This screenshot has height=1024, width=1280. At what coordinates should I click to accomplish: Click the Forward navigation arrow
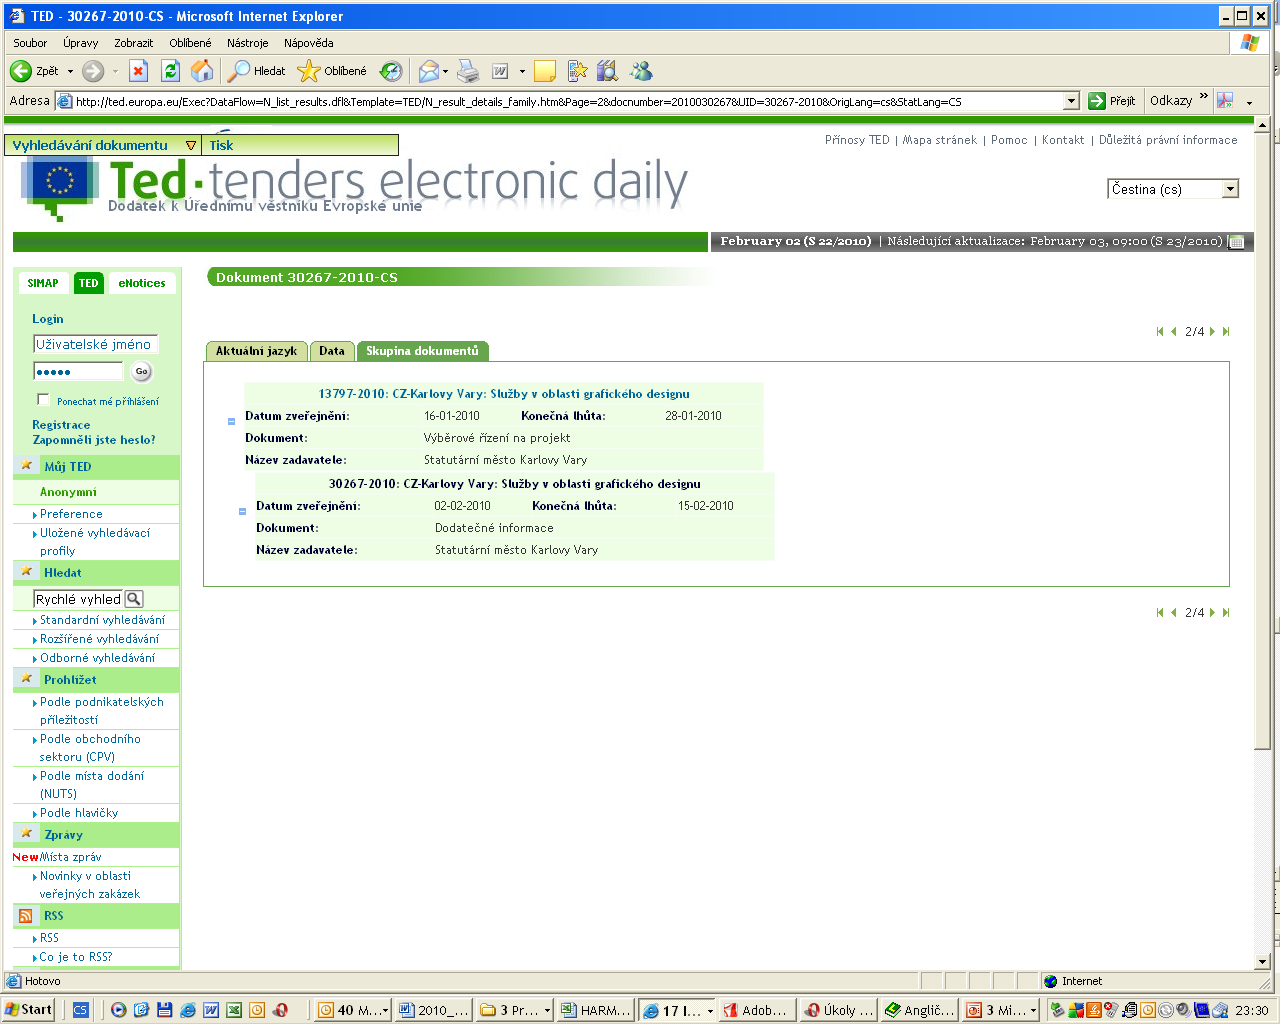(x=93, y=71)
